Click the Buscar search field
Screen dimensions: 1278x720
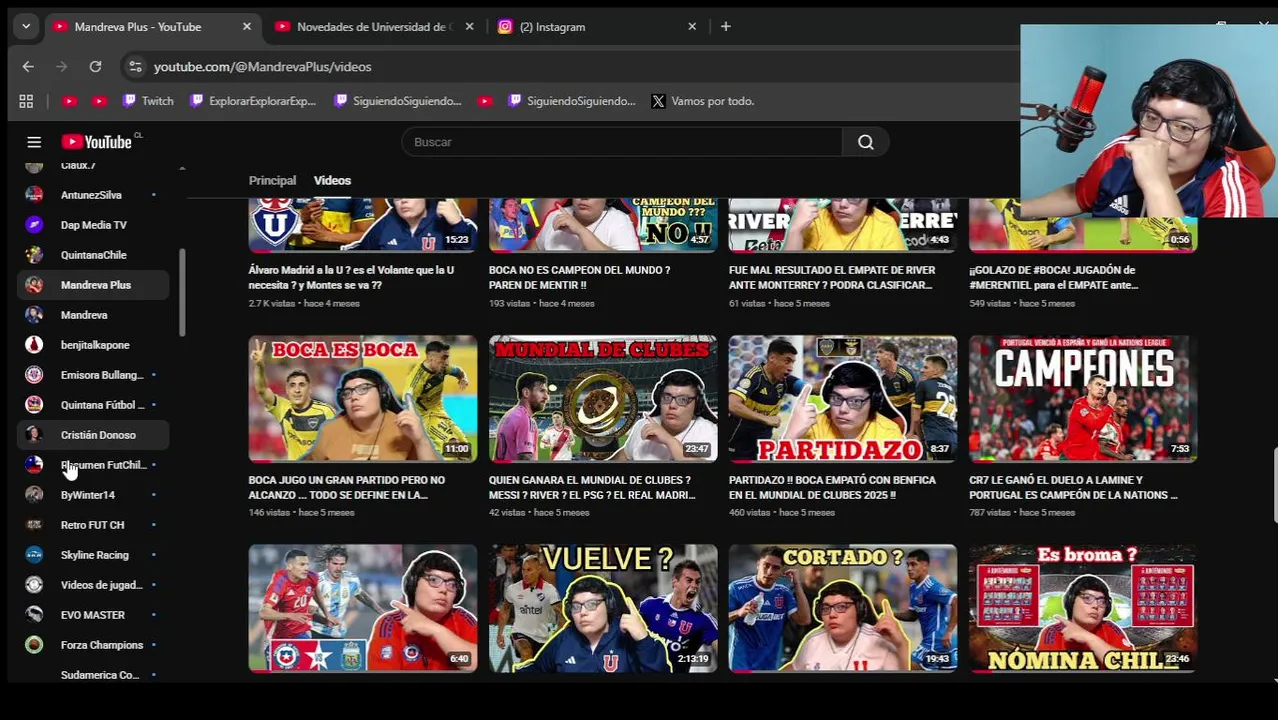point(622,142)
